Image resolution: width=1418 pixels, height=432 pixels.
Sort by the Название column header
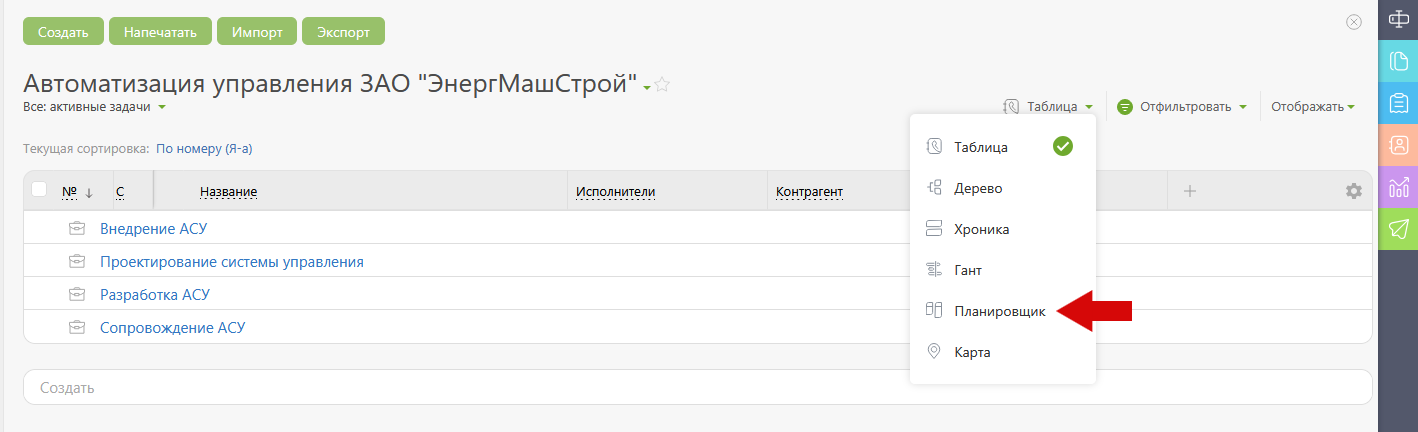click(229, 191)
